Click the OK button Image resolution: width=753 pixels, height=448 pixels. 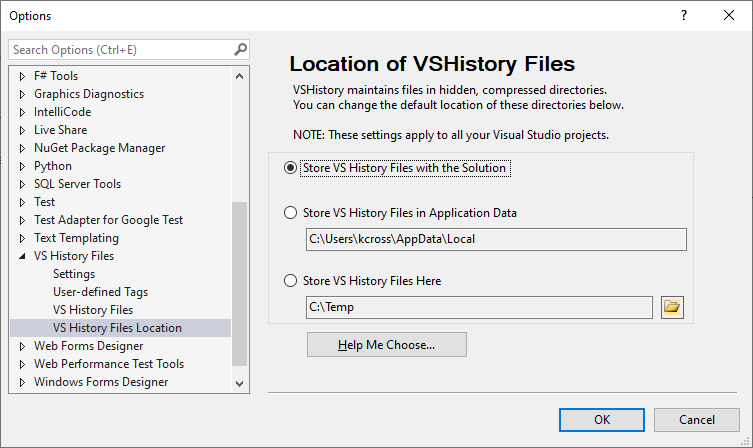(602, 420)
